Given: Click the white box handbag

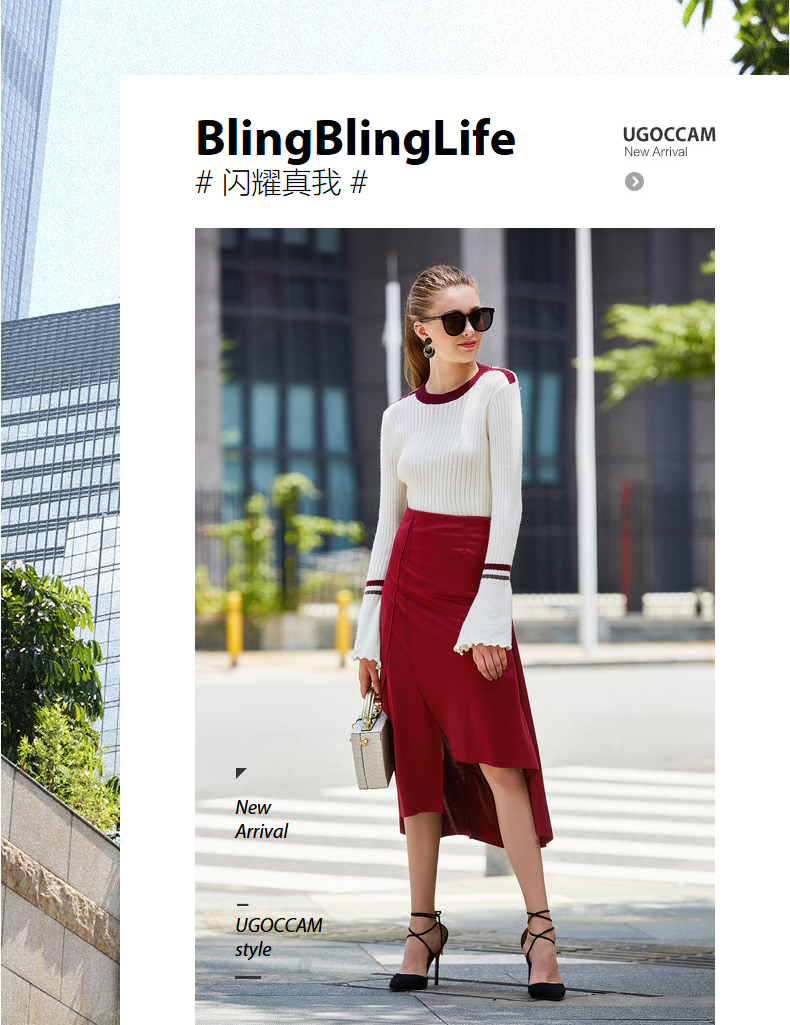Looking at the screenshot, I should click(x=372, y=741).
